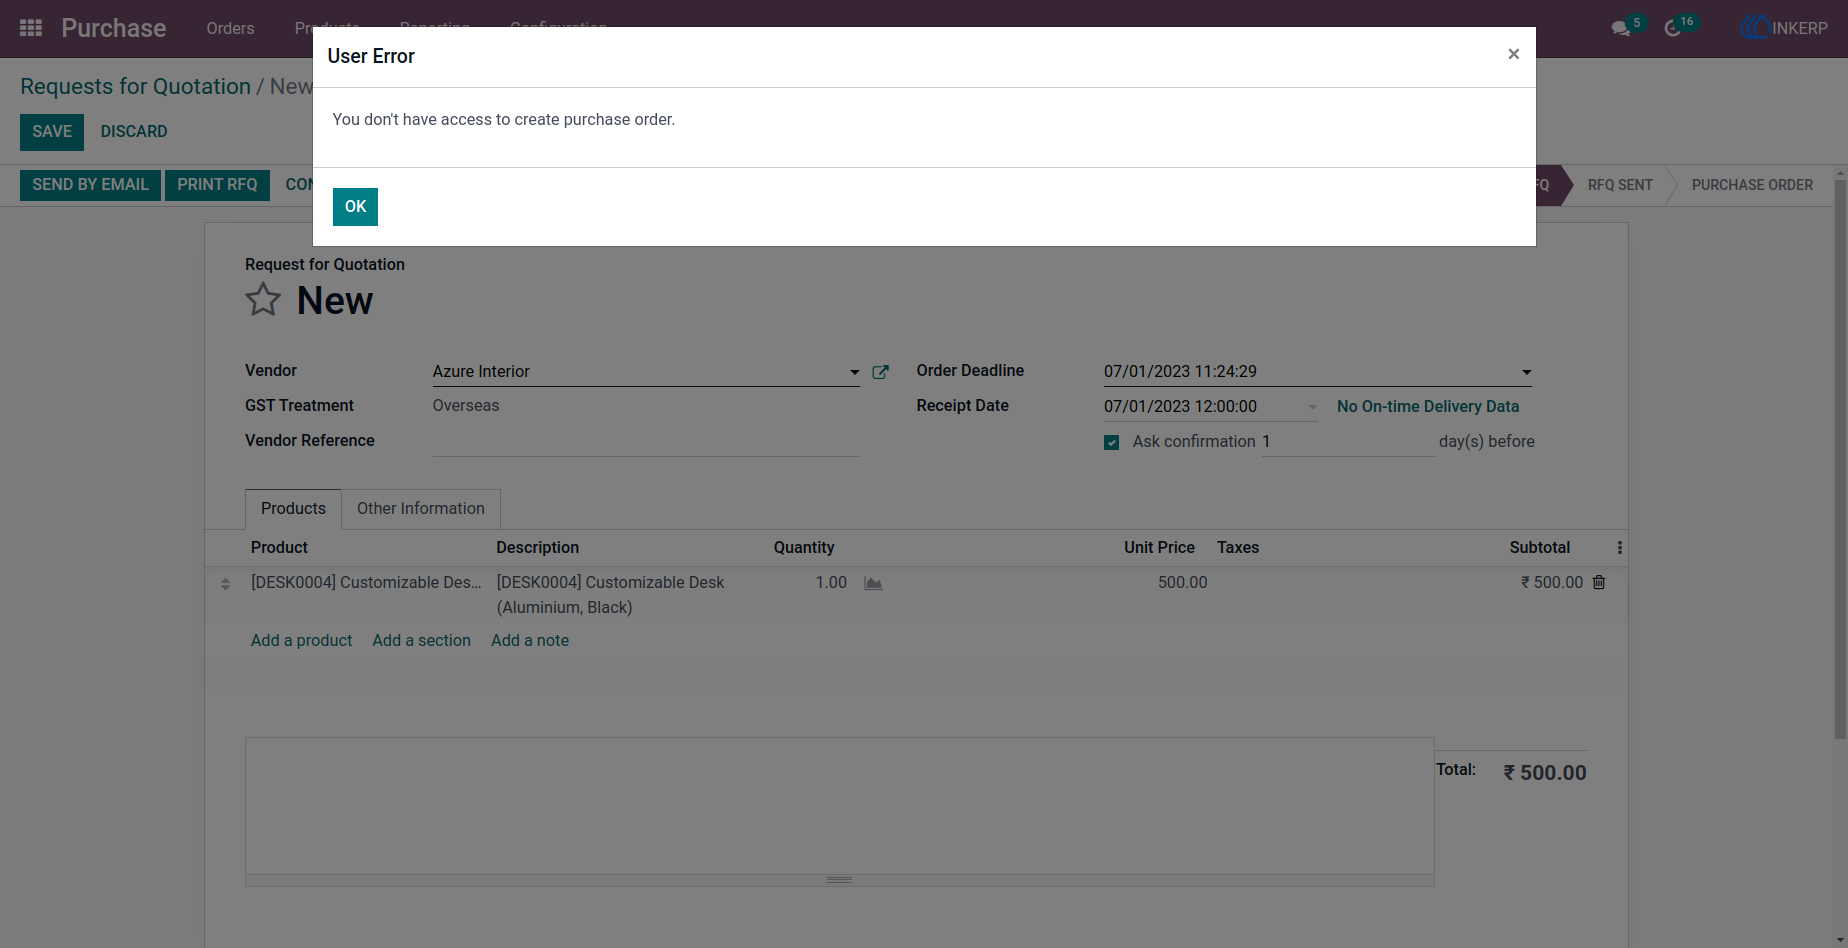
Task: Click the terms and notes text area
Action: [x=839, y=806]
